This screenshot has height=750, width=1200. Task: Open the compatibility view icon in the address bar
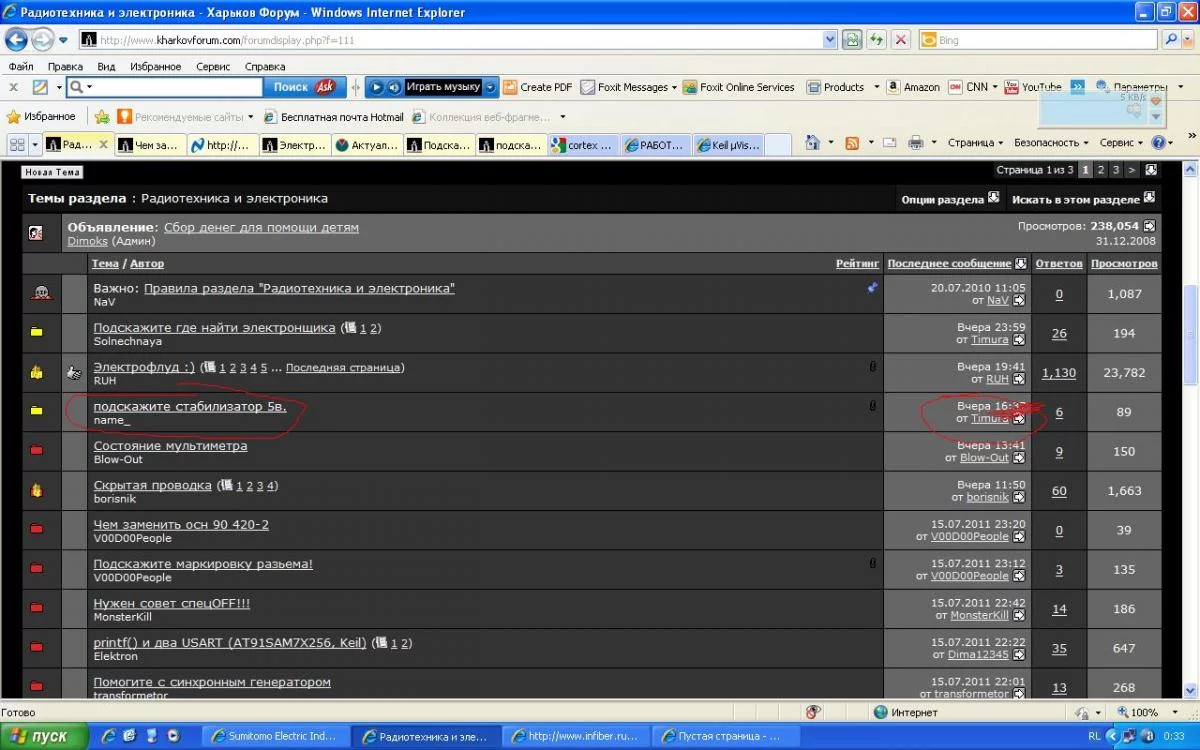click(851, 40)
